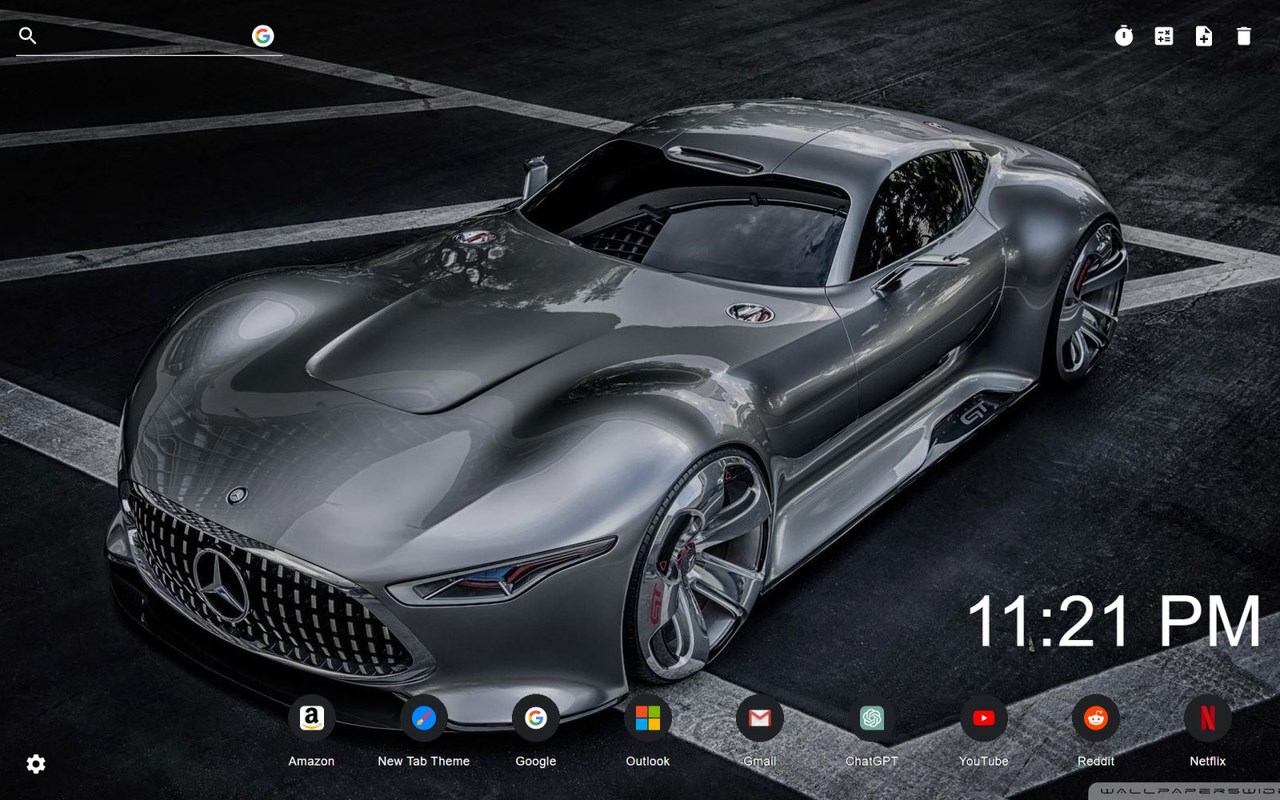The height and width of the screenshot is (800, 1280).
Task: Open the Outlook shortcut icon
Action: tap(648, 718)
